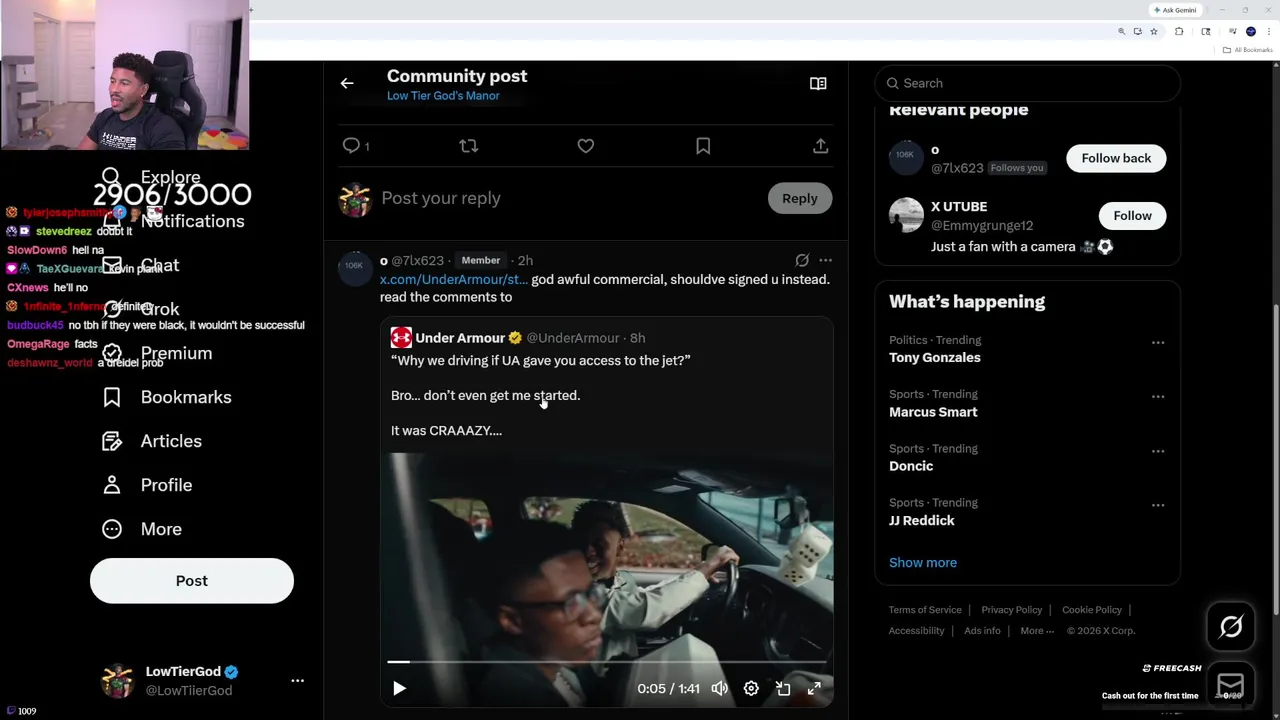The image size is (1280, 720).
Task: Open the Messages envelope floating button
Action: pos(1231,687)
